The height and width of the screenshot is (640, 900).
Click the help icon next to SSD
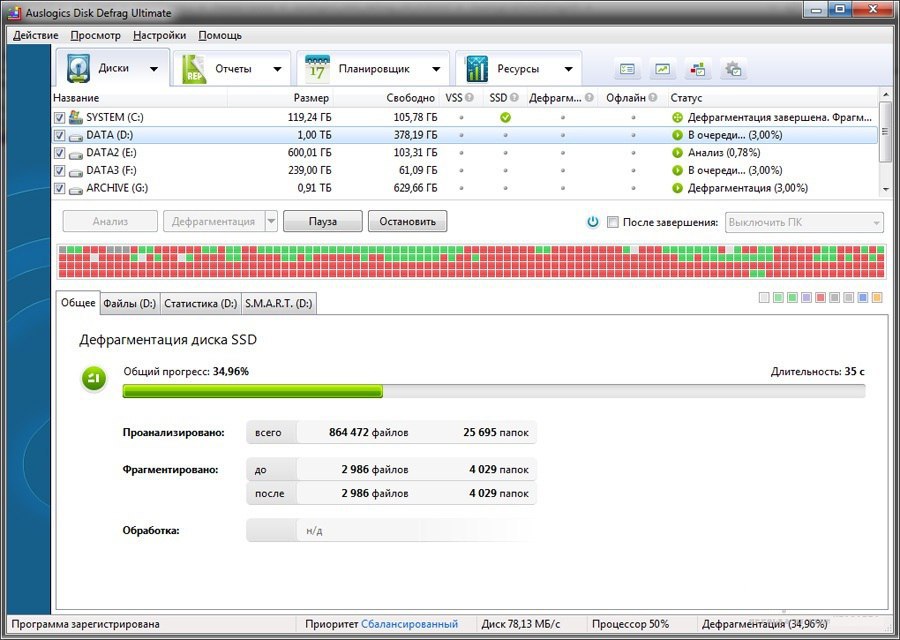coord(514,98)
